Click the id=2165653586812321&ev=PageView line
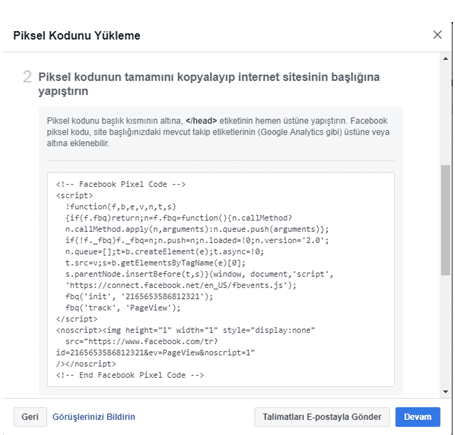Viewport: 455px width, 435px height. (x=155, y=353)
